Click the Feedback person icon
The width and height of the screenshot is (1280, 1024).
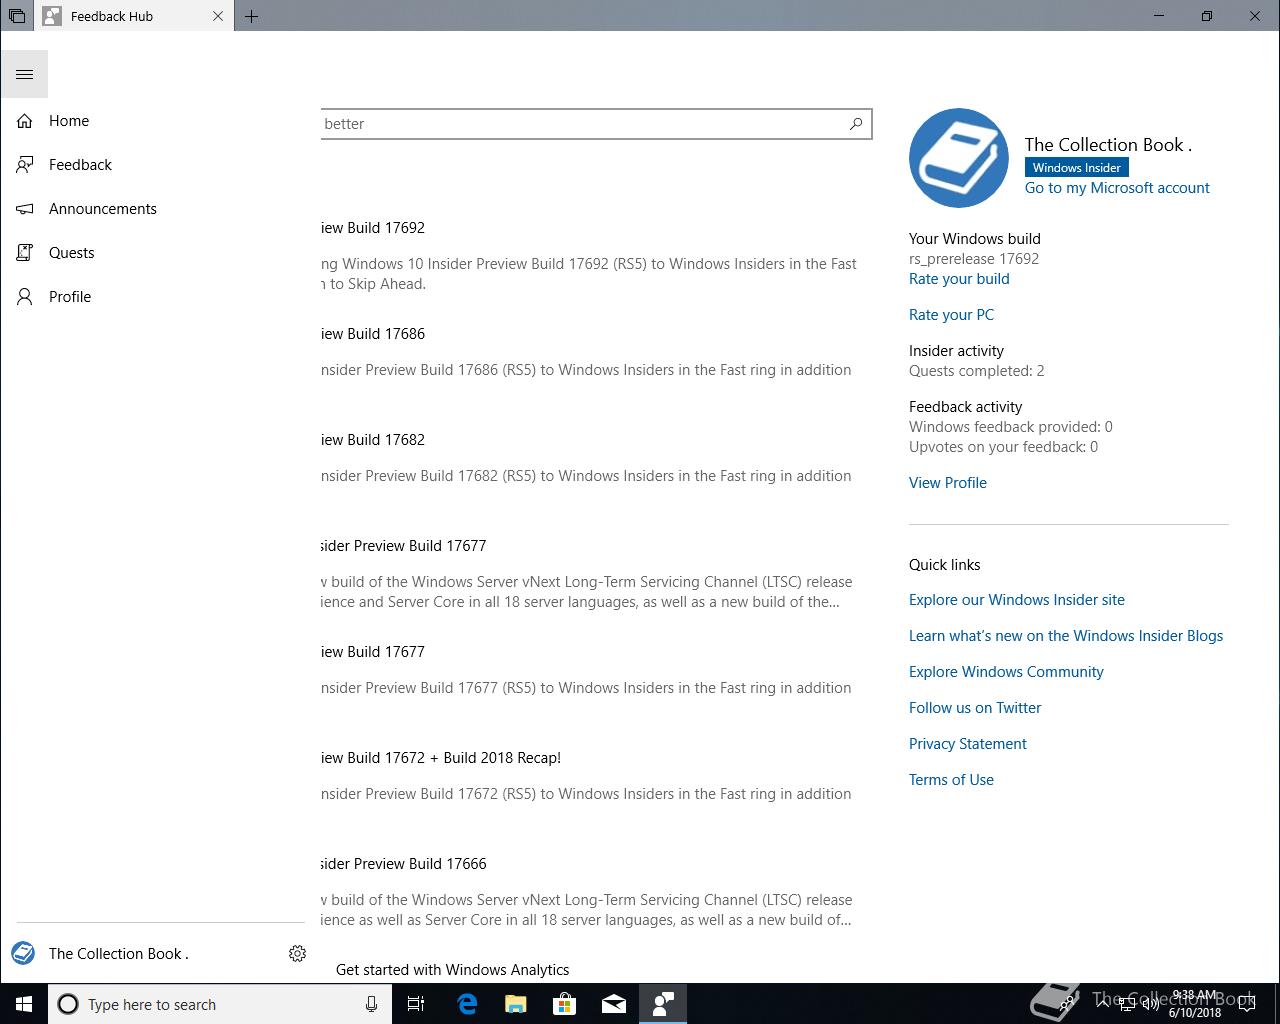pos(25,165)
